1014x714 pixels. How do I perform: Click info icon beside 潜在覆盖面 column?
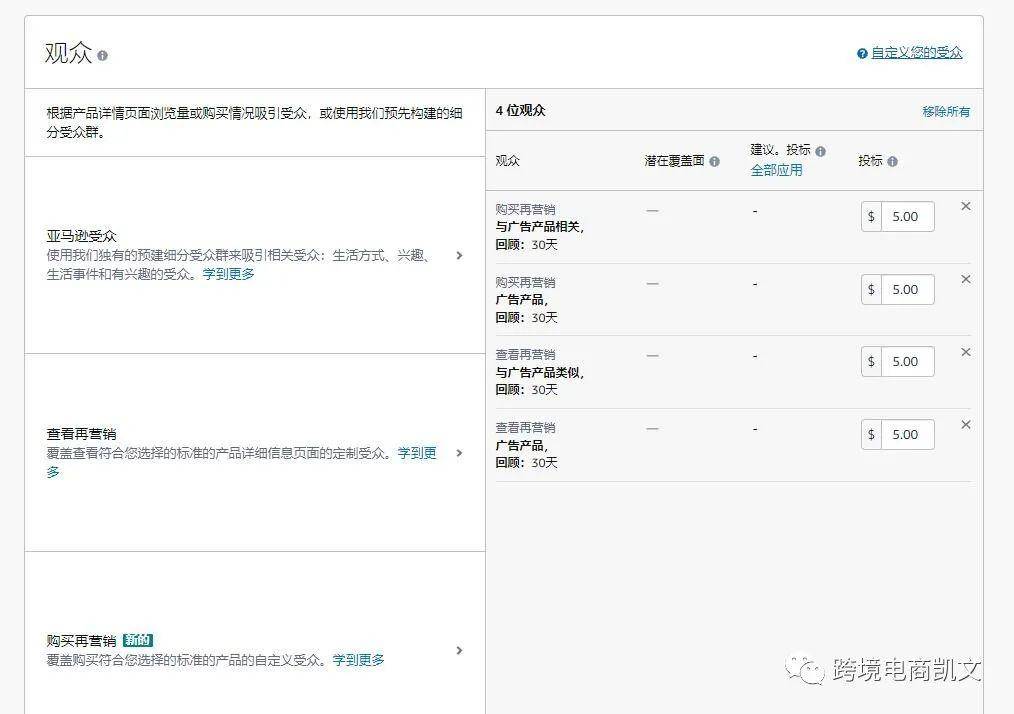[x=714, y=162]
